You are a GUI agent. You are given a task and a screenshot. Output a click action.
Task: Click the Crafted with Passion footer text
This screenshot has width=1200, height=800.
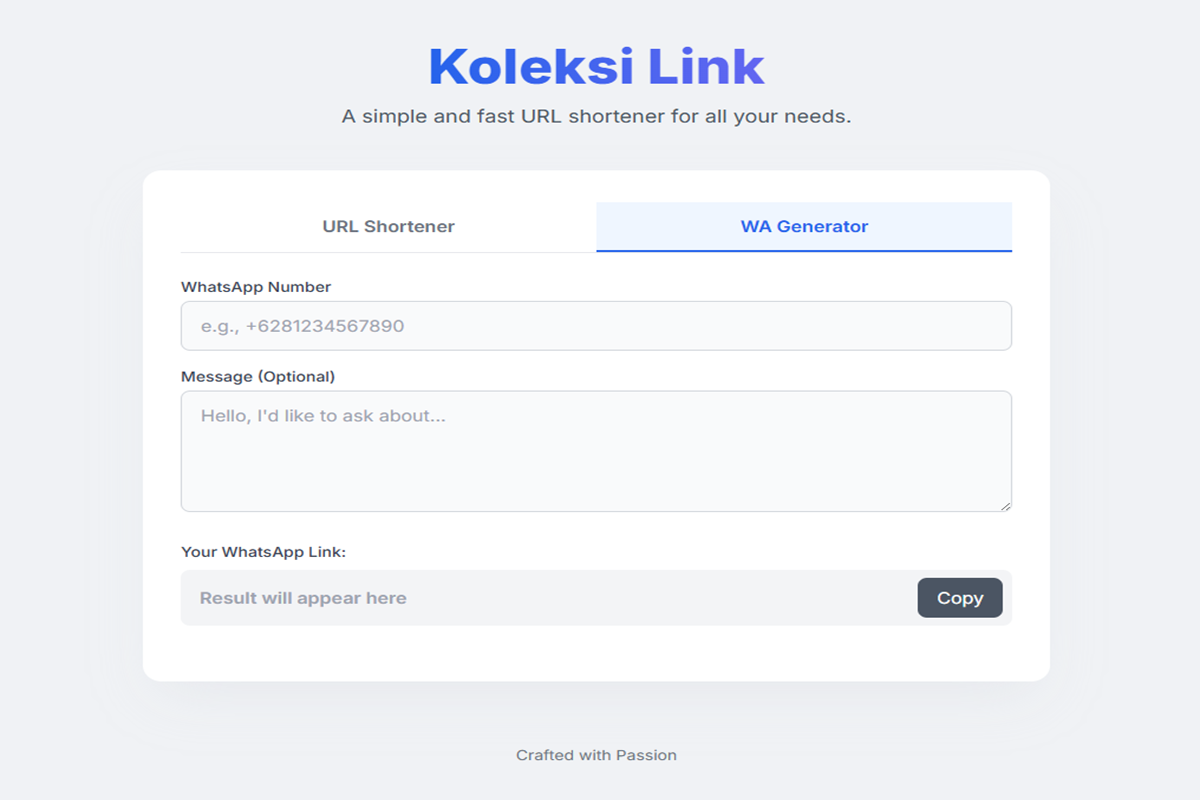pos(596,755)
